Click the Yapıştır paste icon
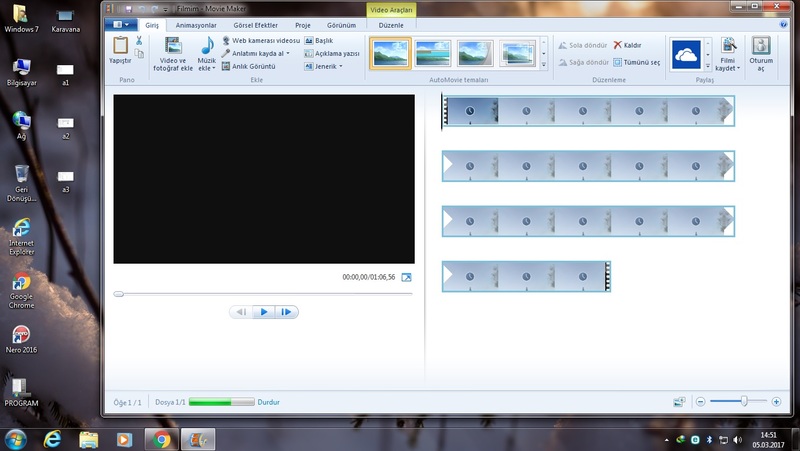 [120, 45]
